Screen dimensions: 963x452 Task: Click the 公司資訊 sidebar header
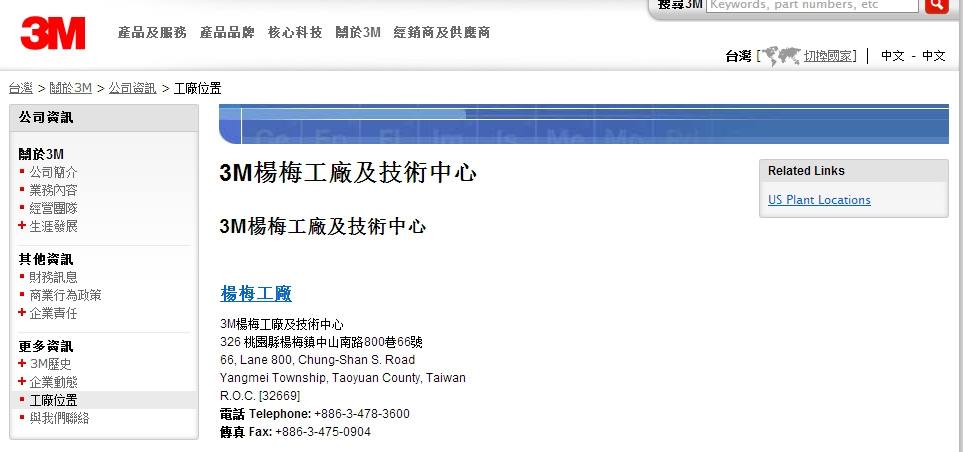[104, 118]
